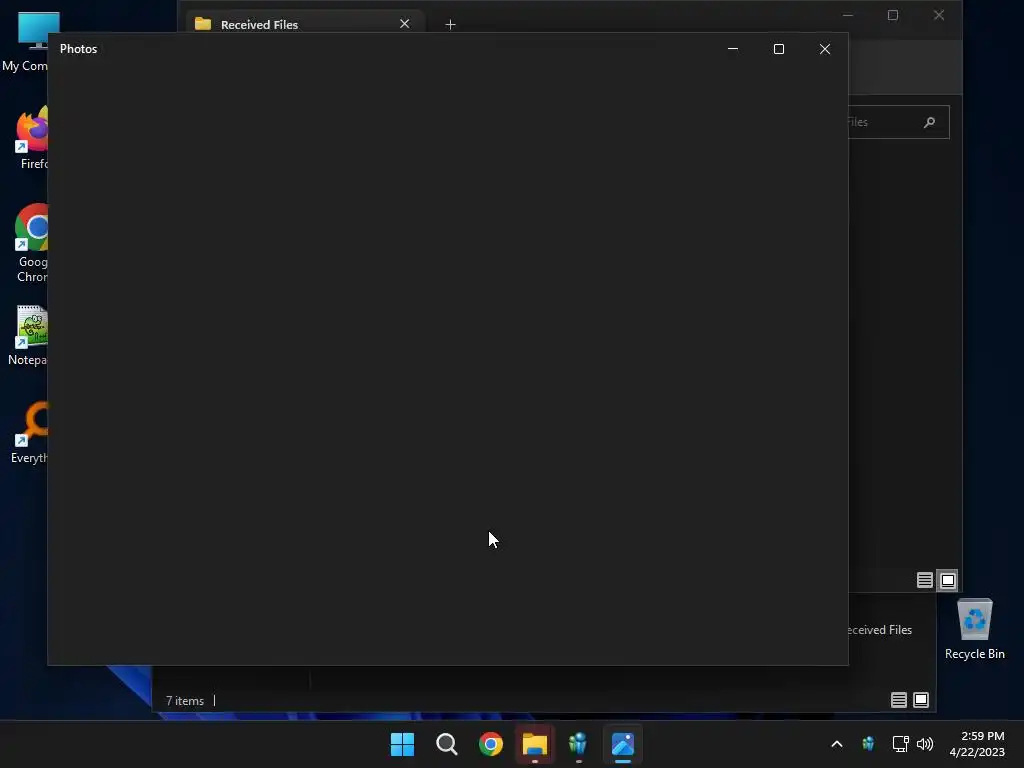Viewport: 1024px width, 768px height.
Task: Select details view icon in bottom status bar
Action: tap(899, 700)
